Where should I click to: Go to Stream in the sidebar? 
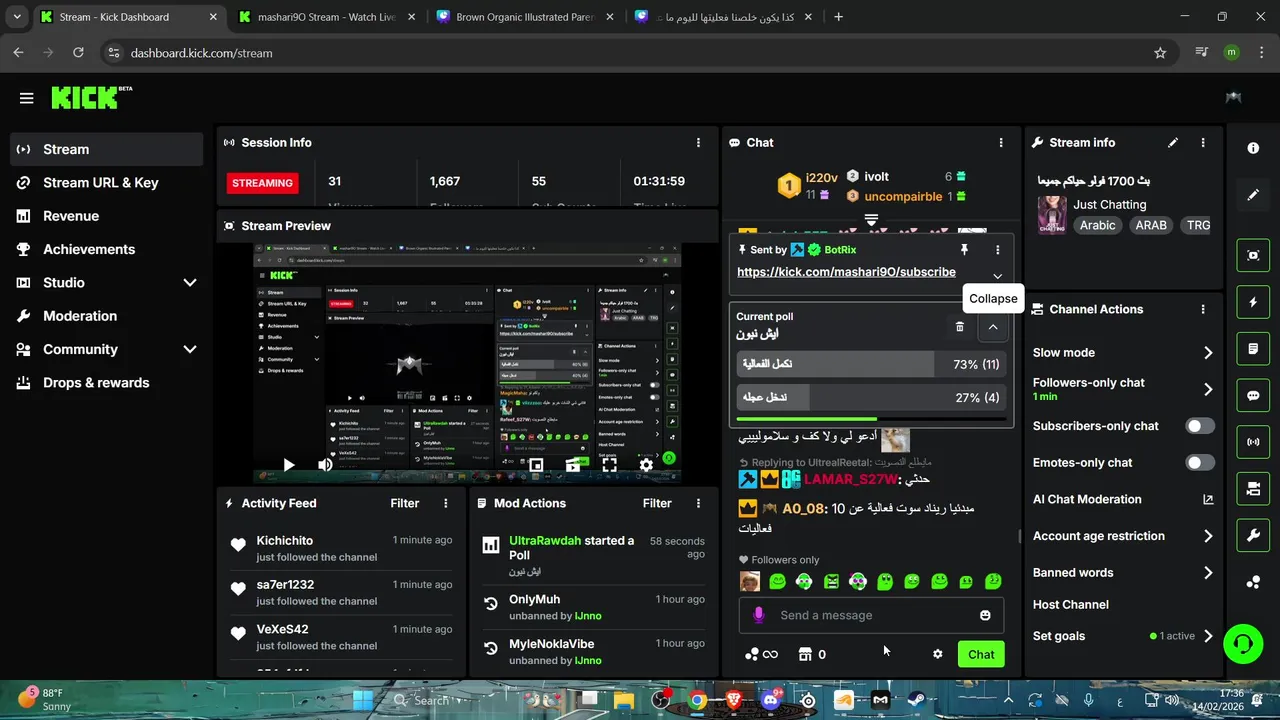pos(107,150)
